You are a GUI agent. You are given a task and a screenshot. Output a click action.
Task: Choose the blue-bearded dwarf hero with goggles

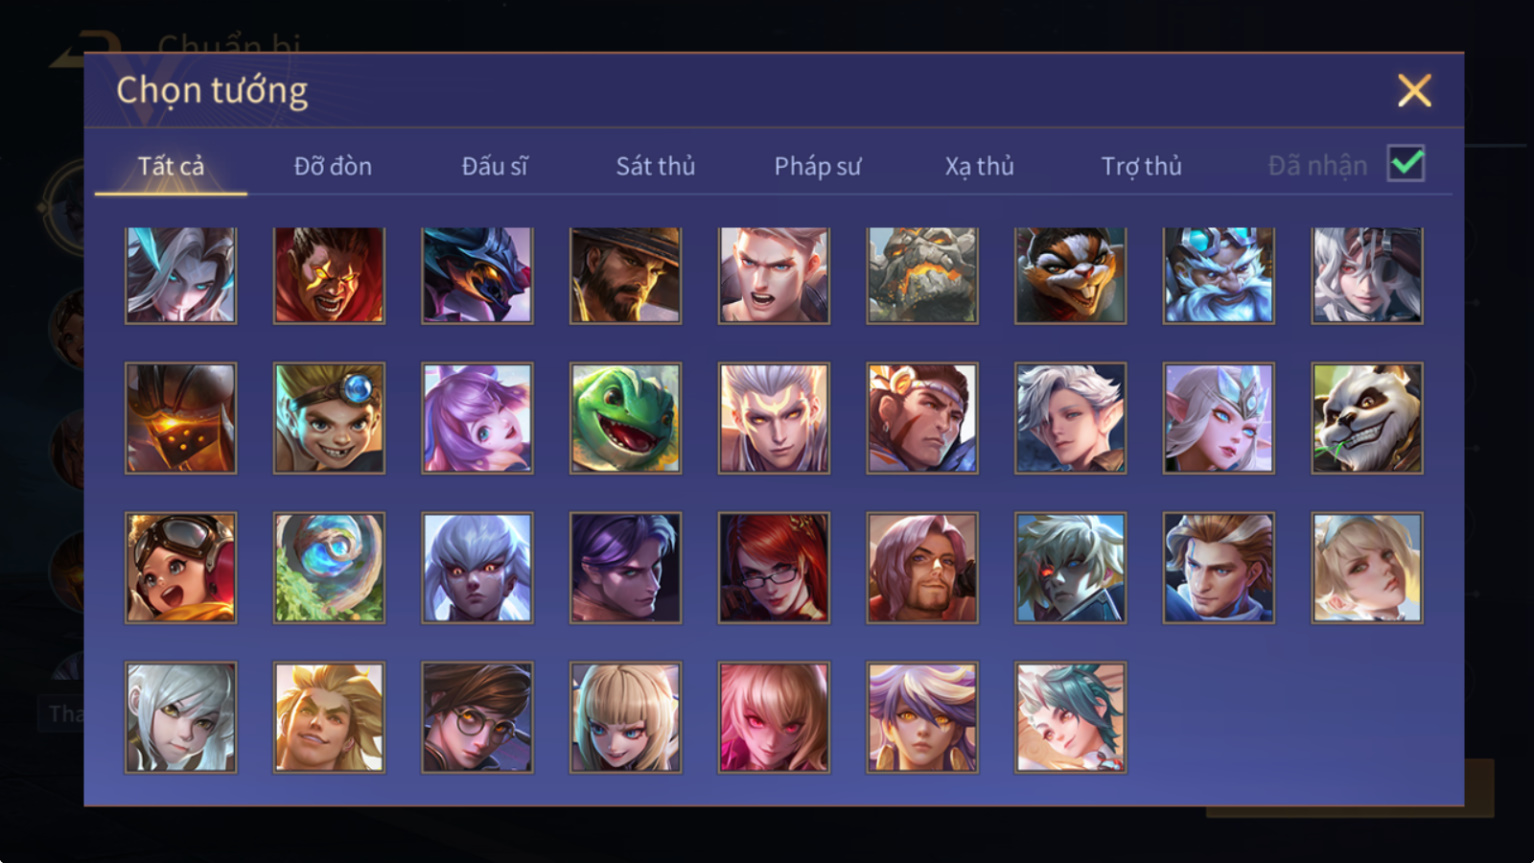tap(1218, 275)
